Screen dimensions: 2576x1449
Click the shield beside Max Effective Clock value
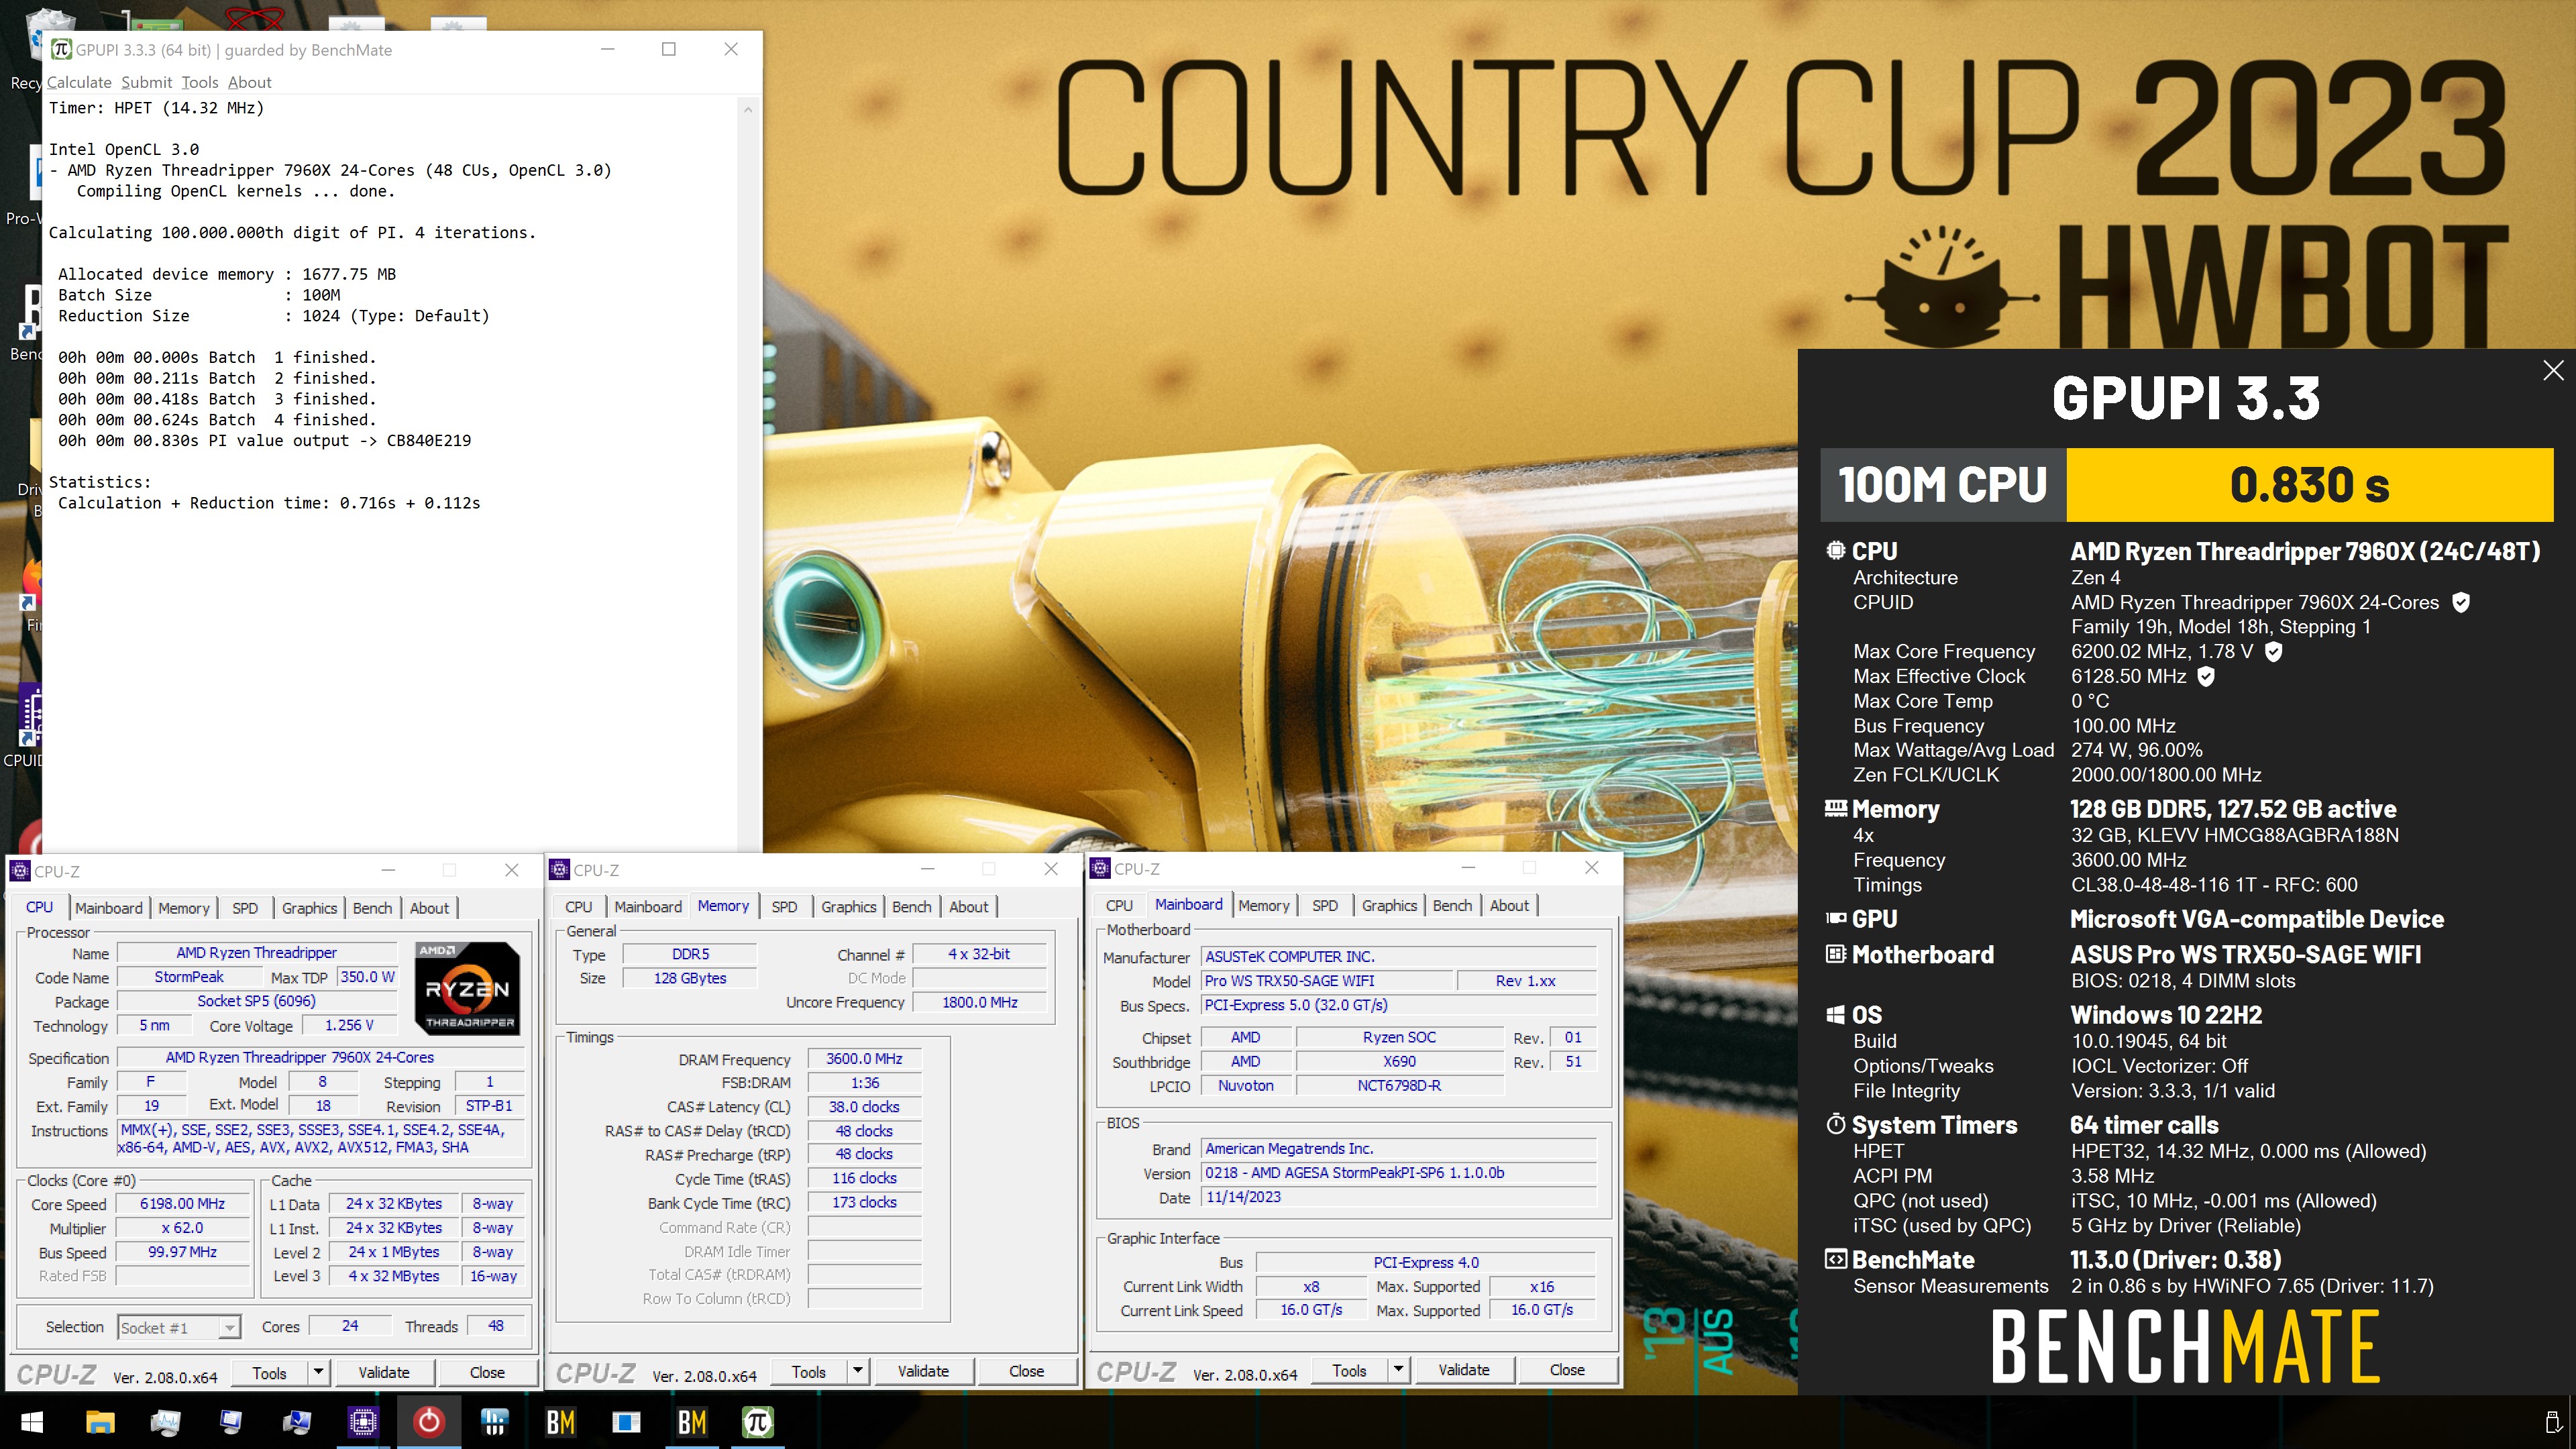(x=2206, y=676)
